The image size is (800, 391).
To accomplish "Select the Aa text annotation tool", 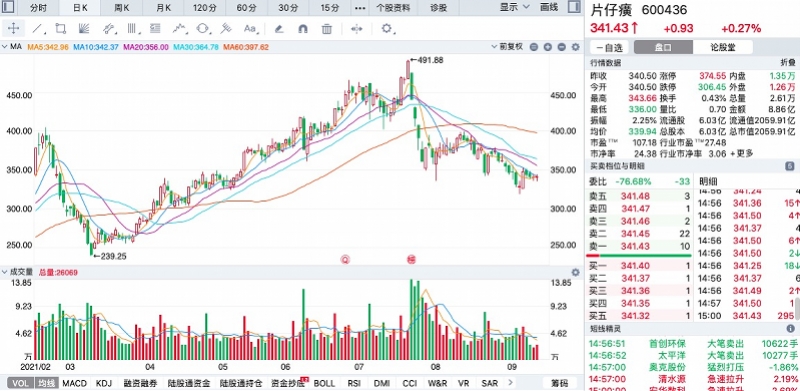I will (249, 29).
